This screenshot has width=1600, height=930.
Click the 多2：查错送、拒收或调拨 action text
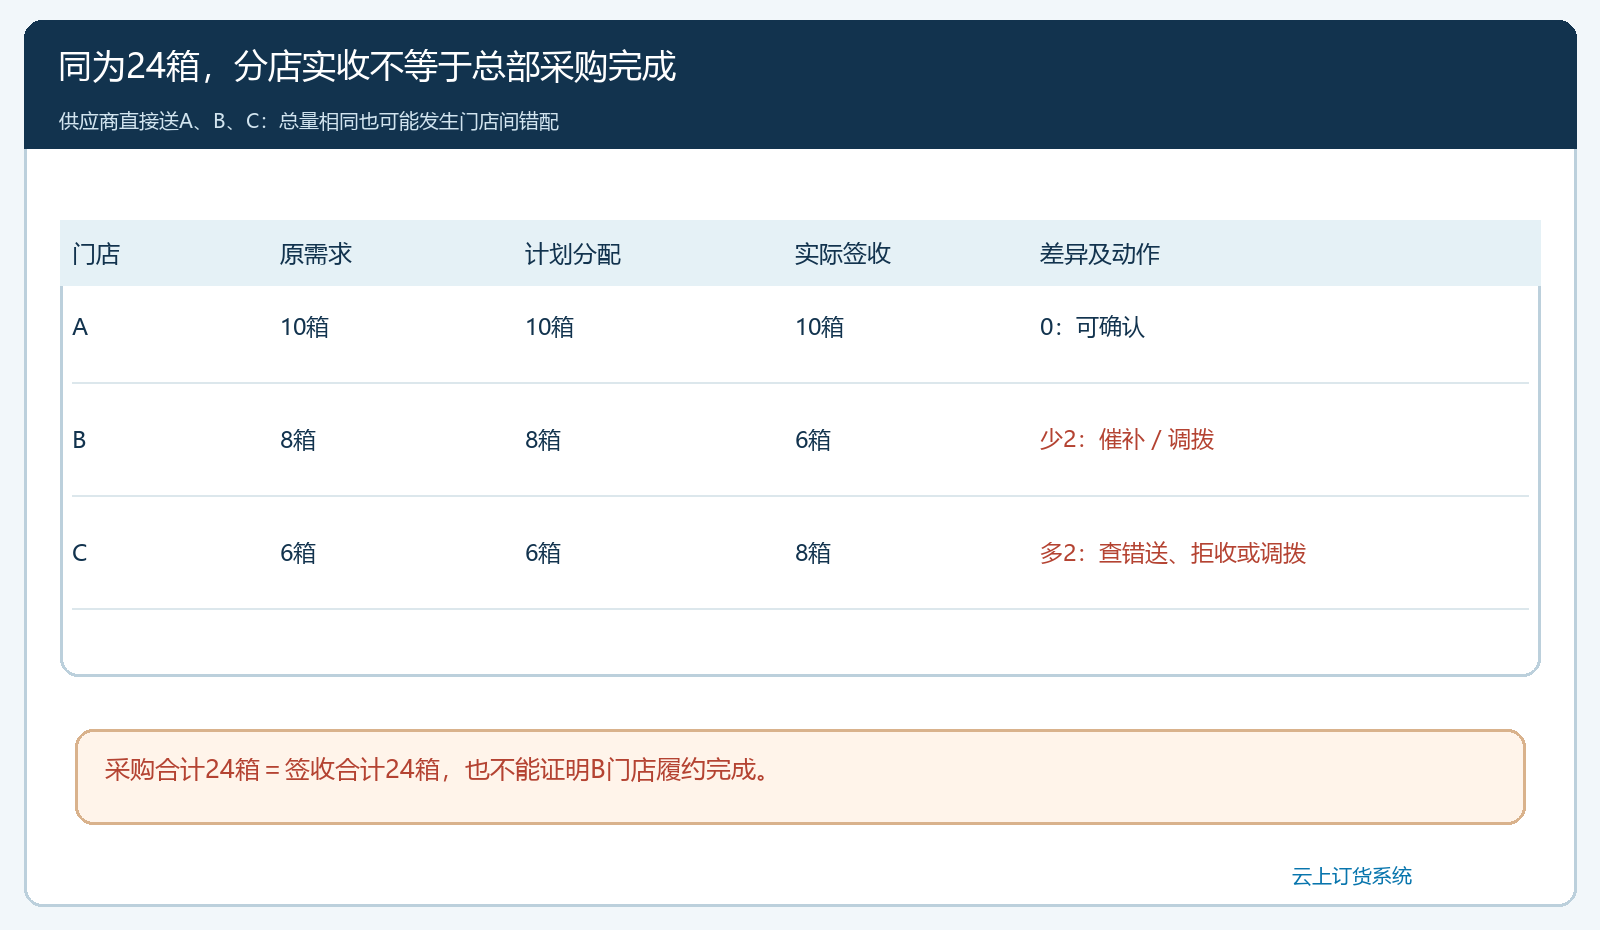[1173, 553]
